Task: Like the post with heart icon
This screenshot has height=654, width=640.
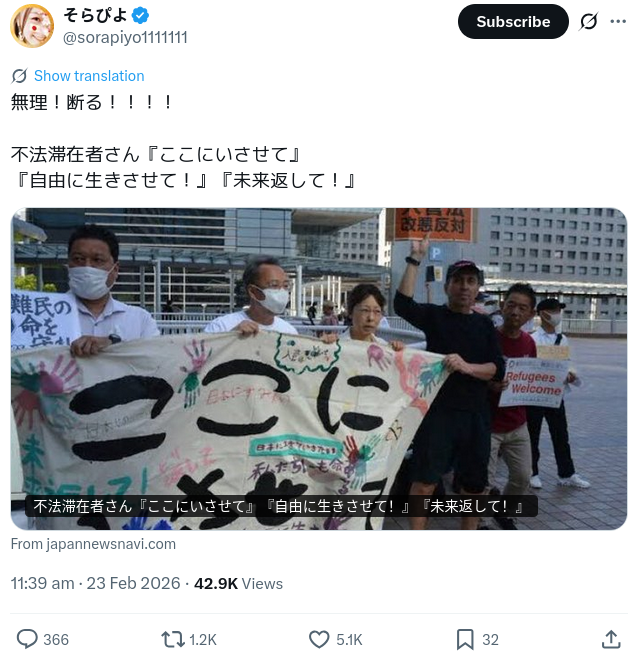Action: pos(319,639)
